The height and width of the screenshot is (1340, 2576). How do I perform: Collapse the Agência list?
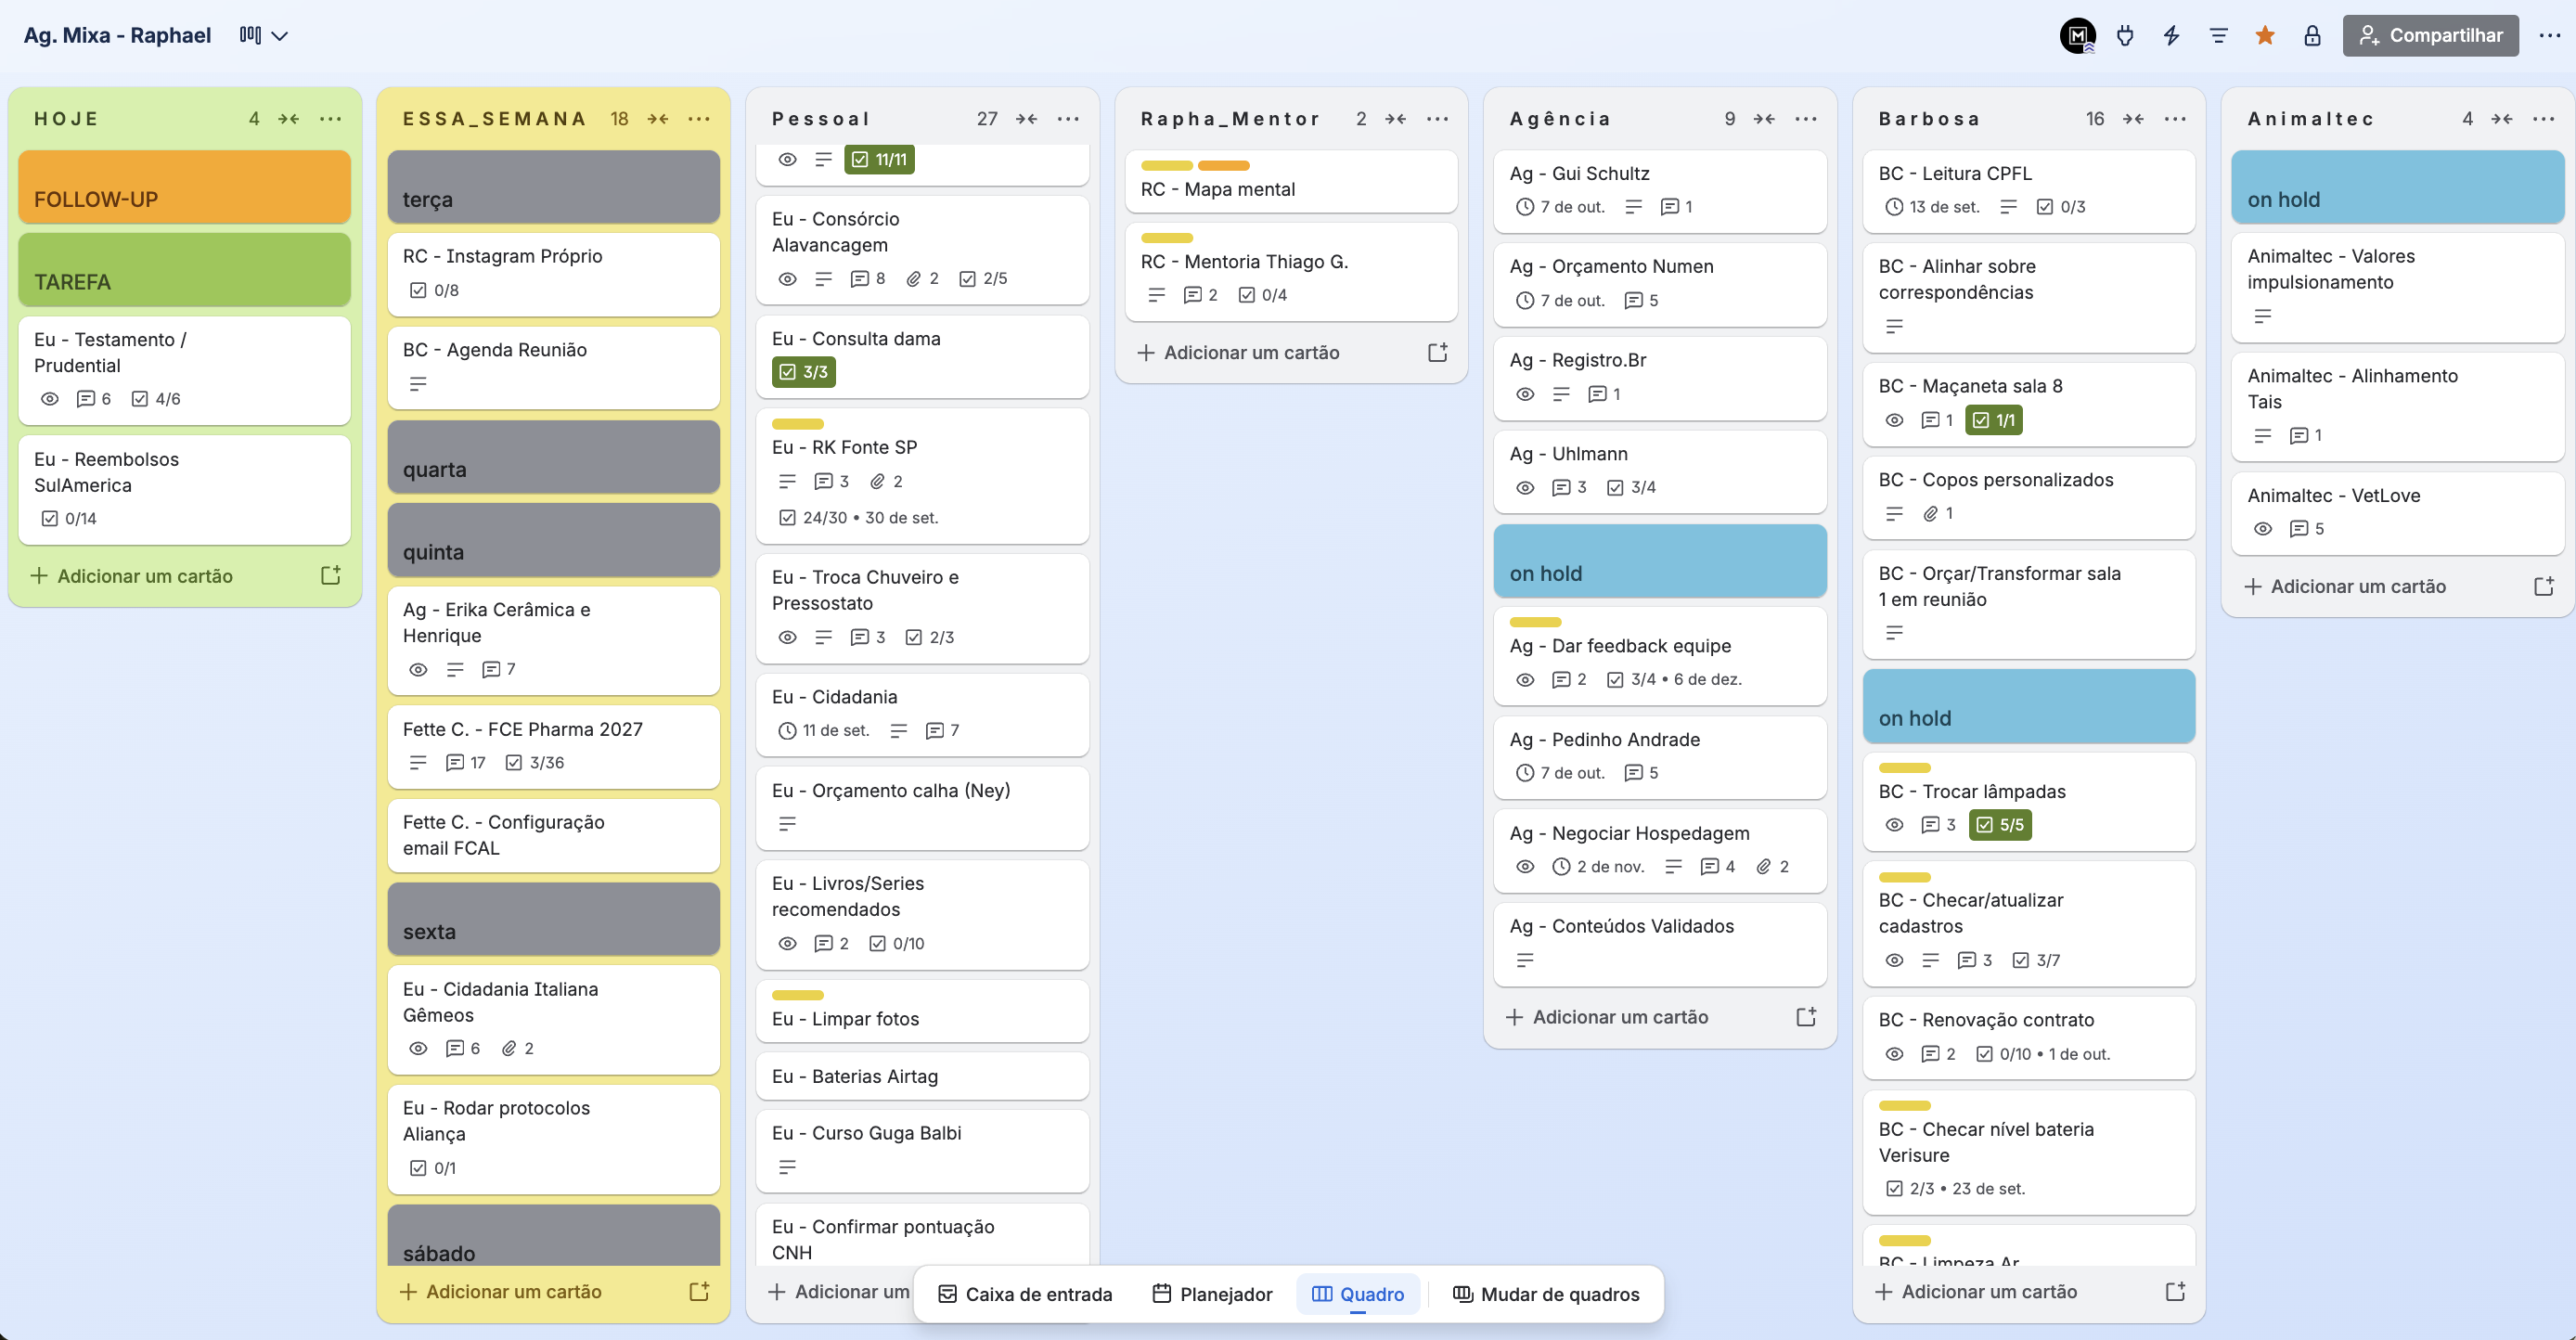1765,119
